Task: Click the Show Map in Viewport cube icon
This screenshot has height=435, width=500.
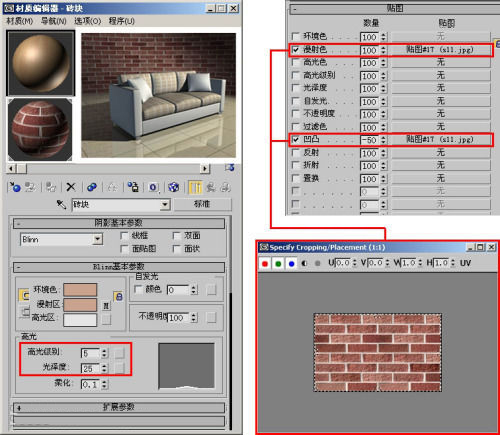Action: [x=173, y=187]
